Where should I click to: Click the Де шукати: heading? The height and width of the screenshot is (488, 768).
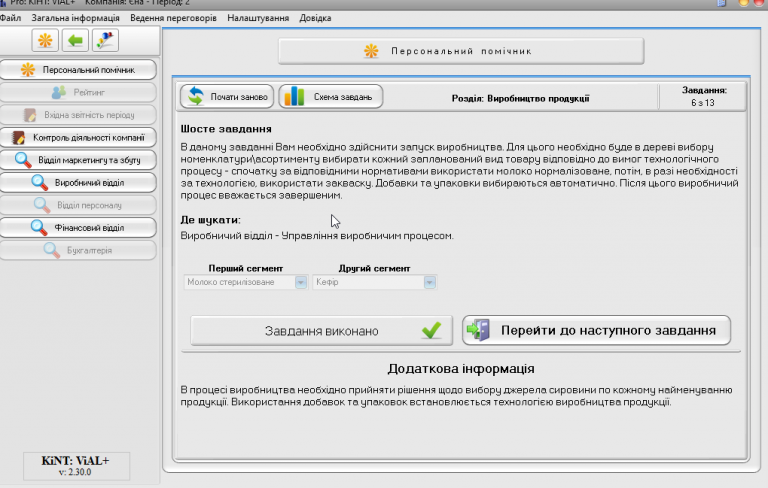tap(211, 220)
